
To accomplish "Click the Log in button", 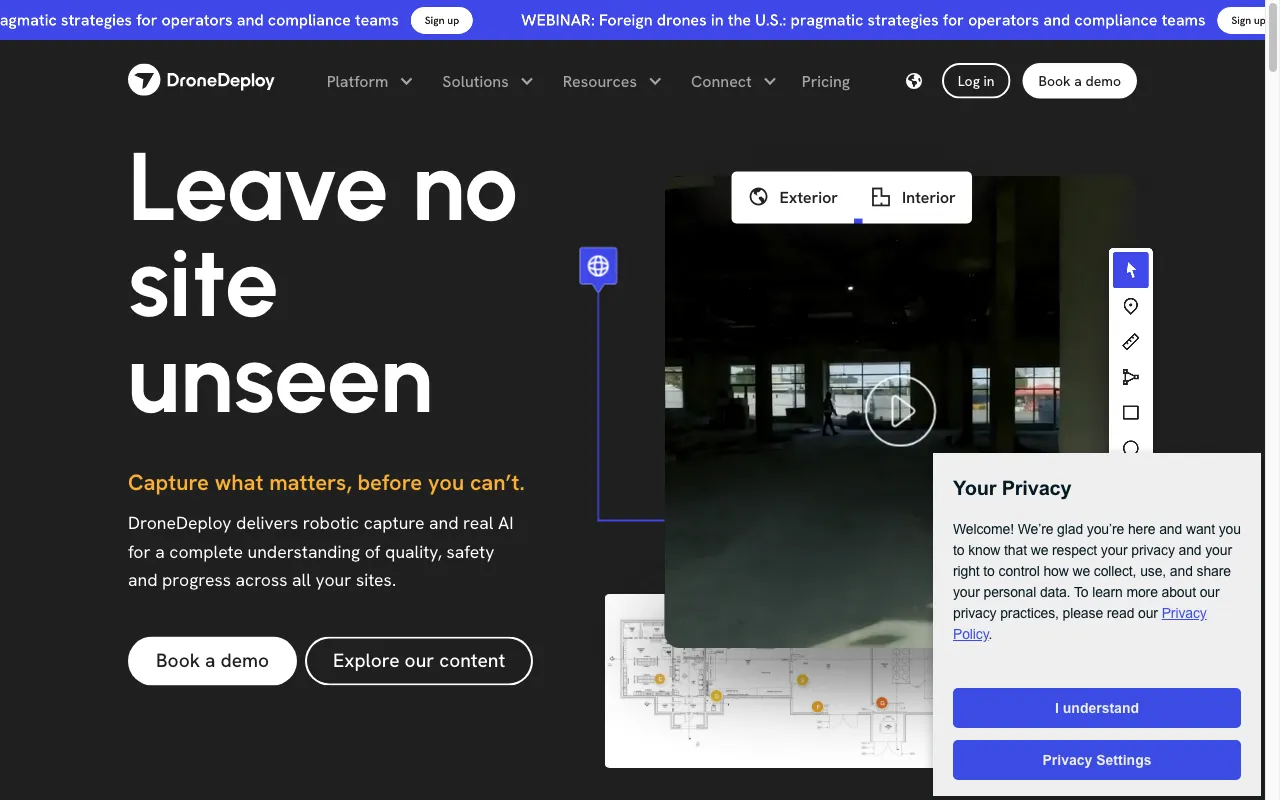I will click(x=976, y=81).
